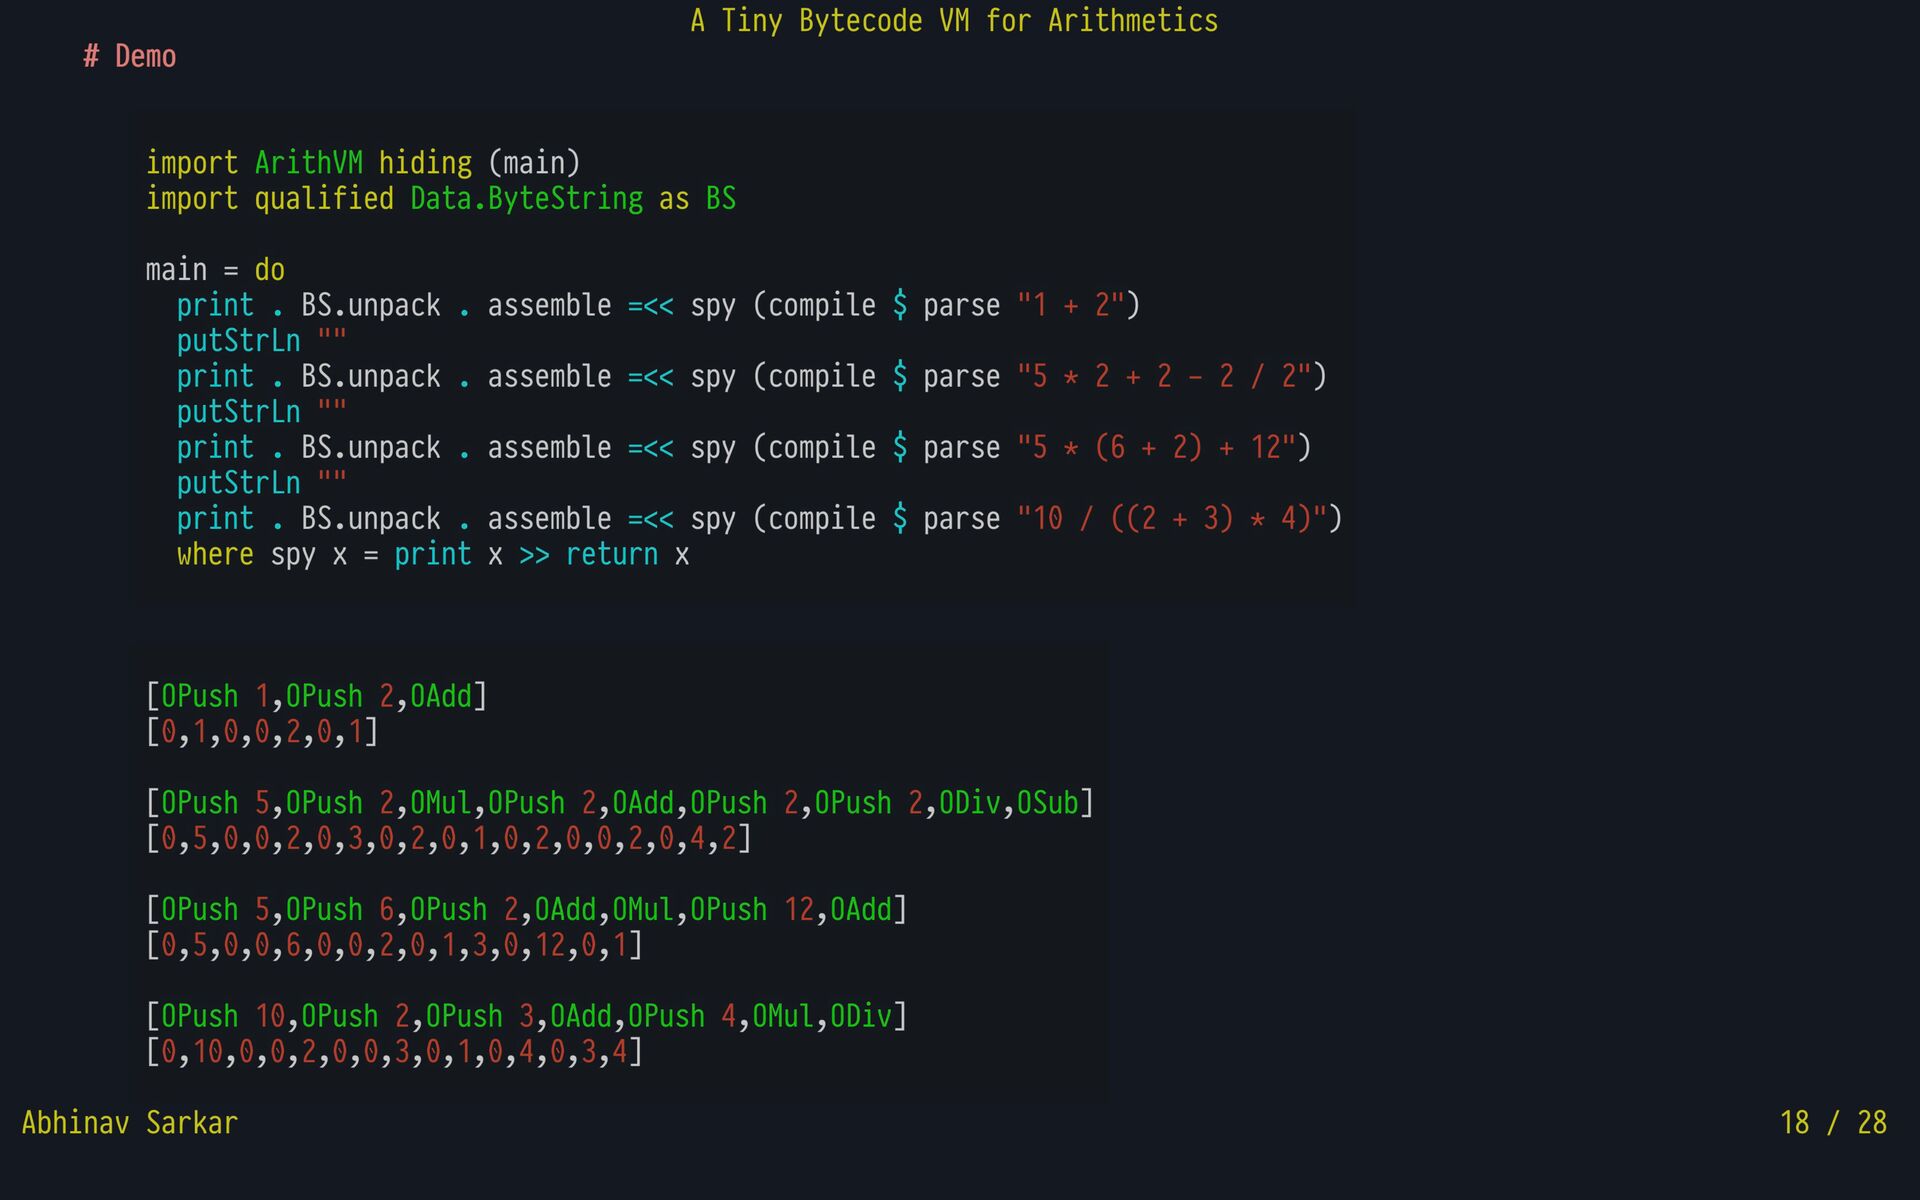Click 'Data.ByteString' module name

526,199
